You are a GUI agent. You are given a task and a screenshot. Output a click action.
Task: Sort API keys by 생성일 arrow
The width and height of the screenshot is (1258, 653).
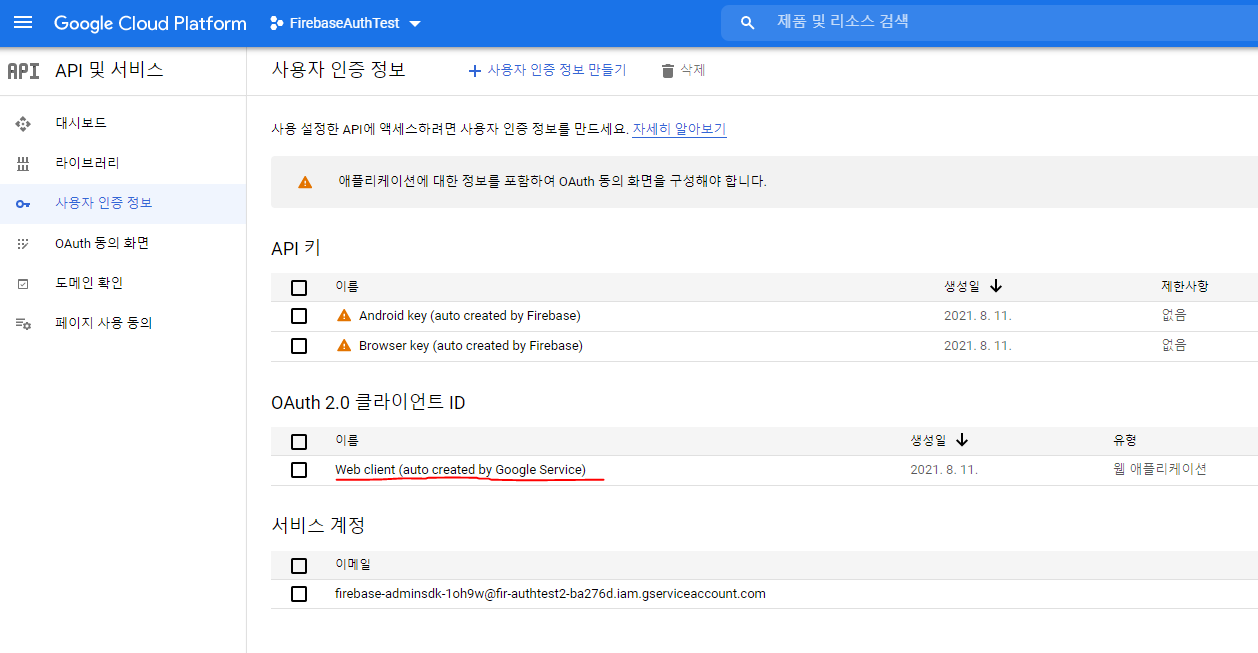pyautogui.click(x=996, y=286)
